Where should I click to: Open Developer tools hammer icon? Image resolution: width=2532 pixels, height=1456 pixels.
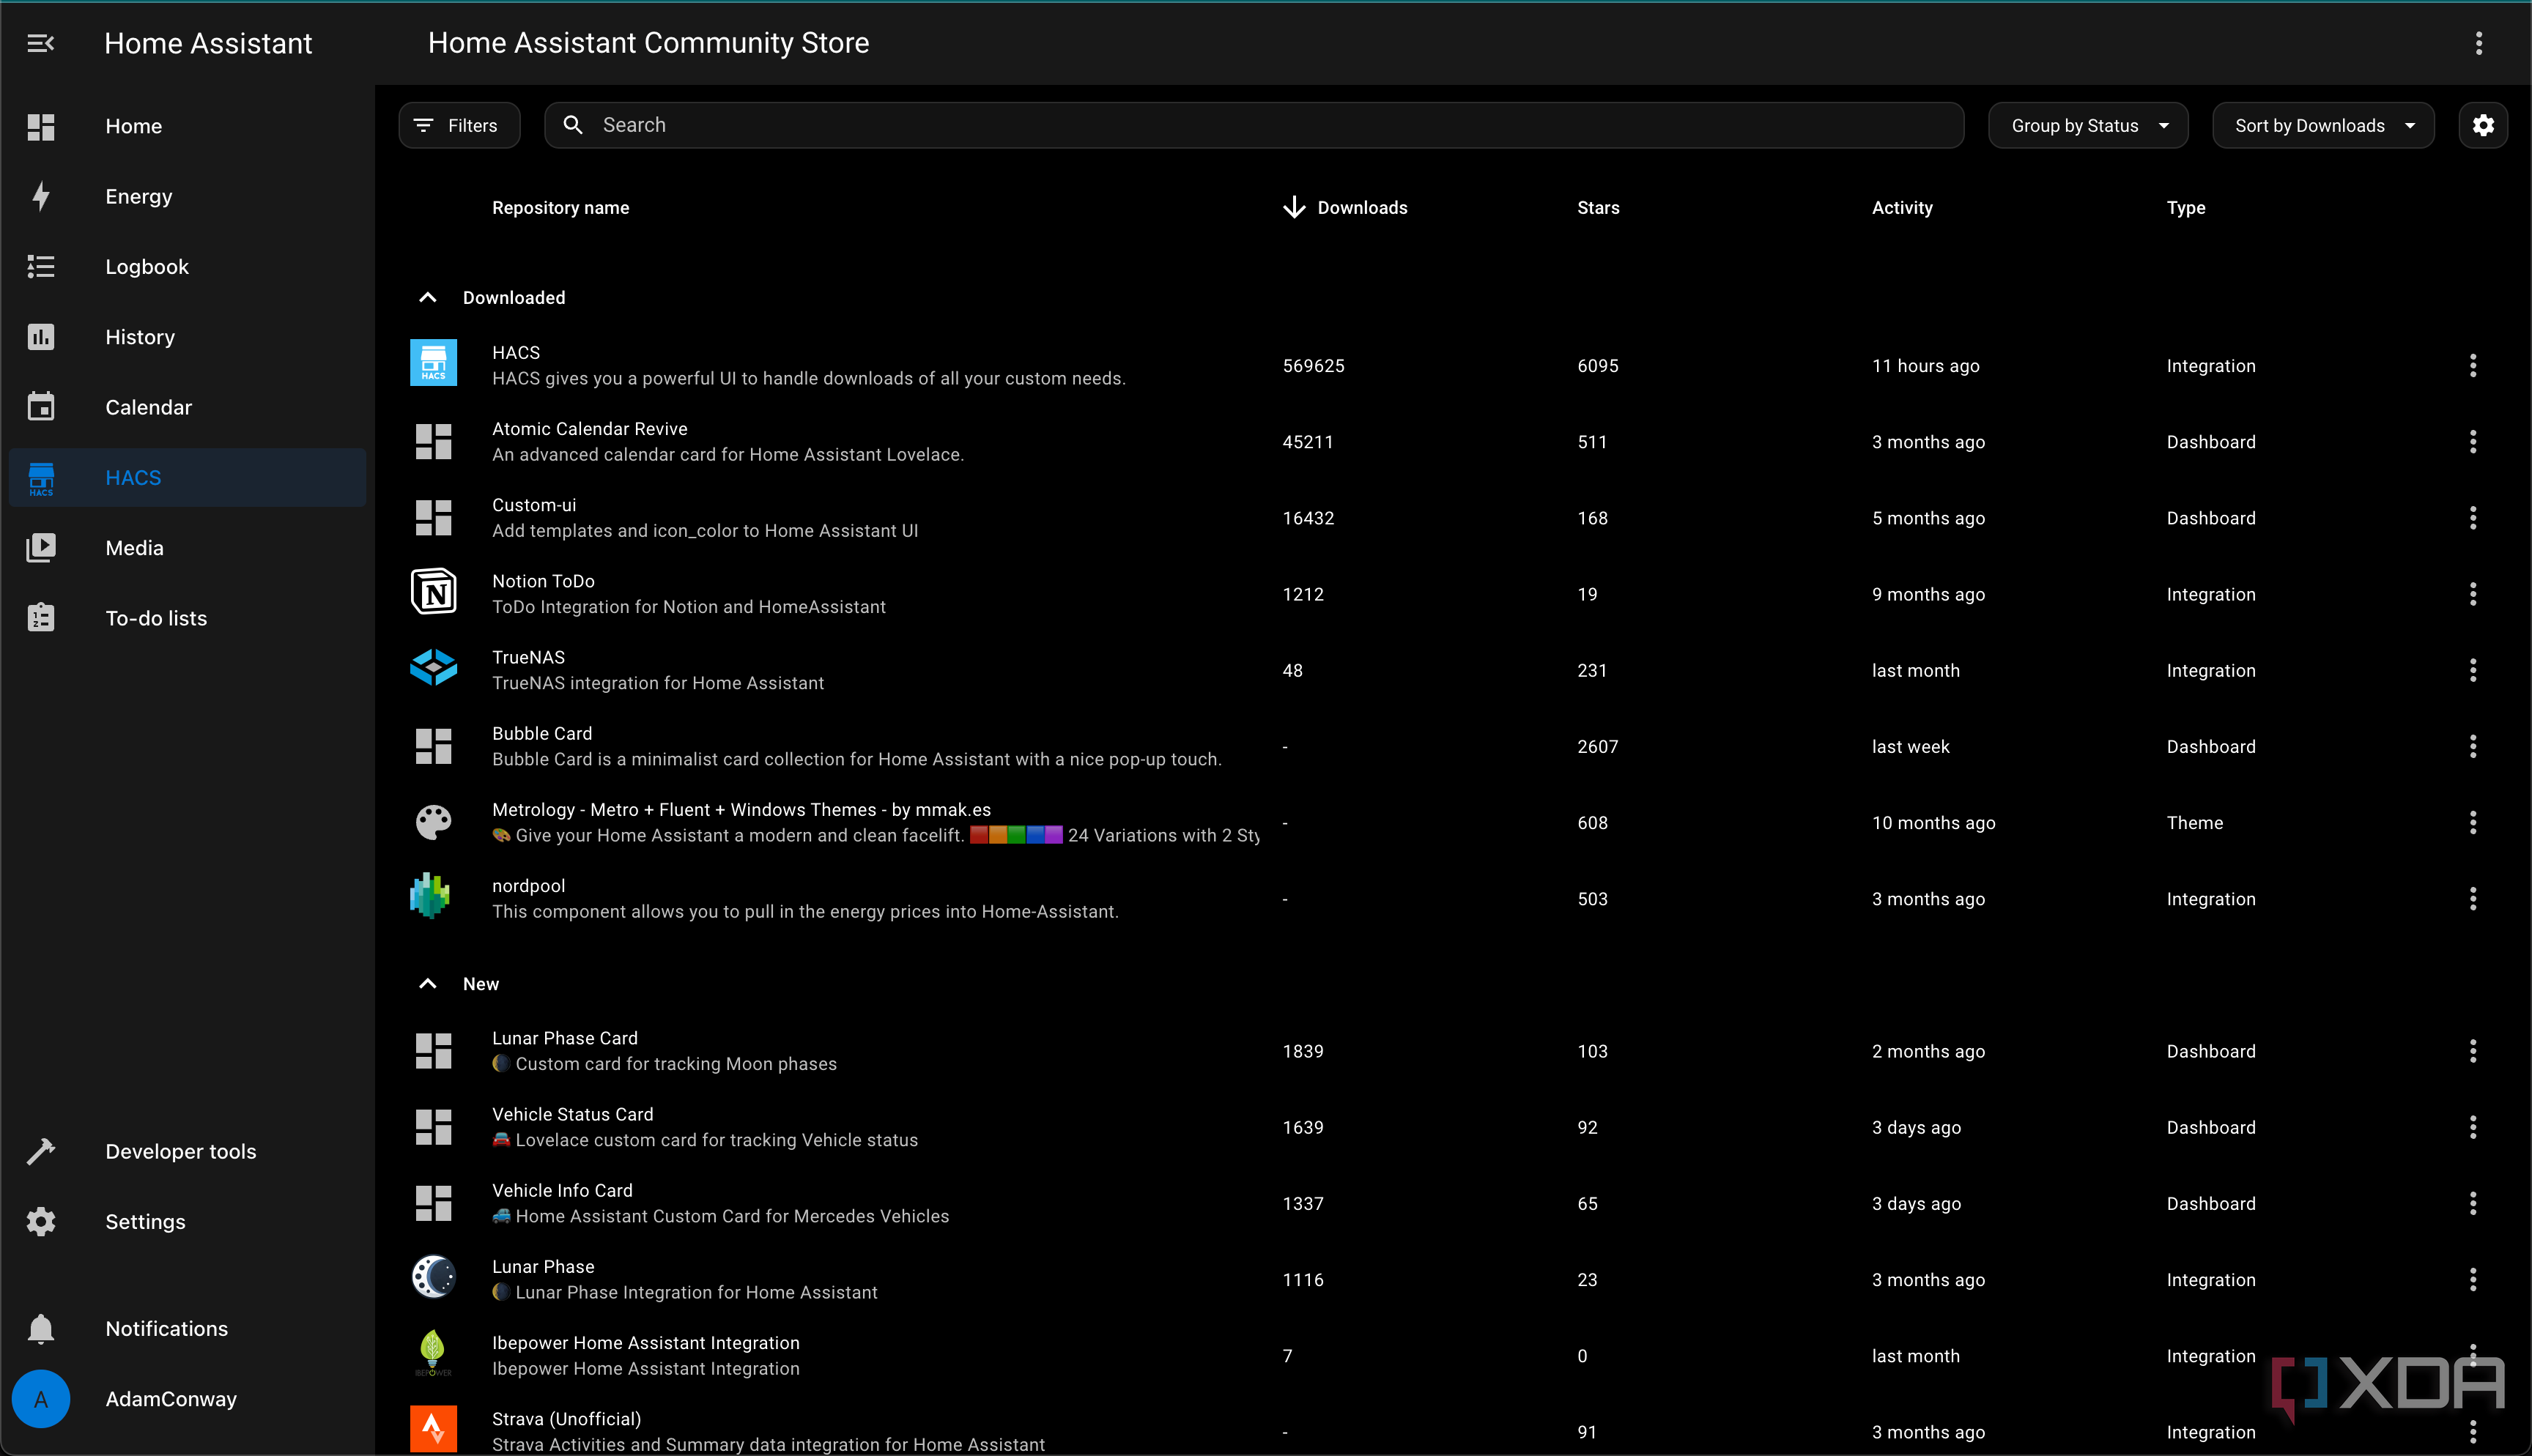(40, 1151)
